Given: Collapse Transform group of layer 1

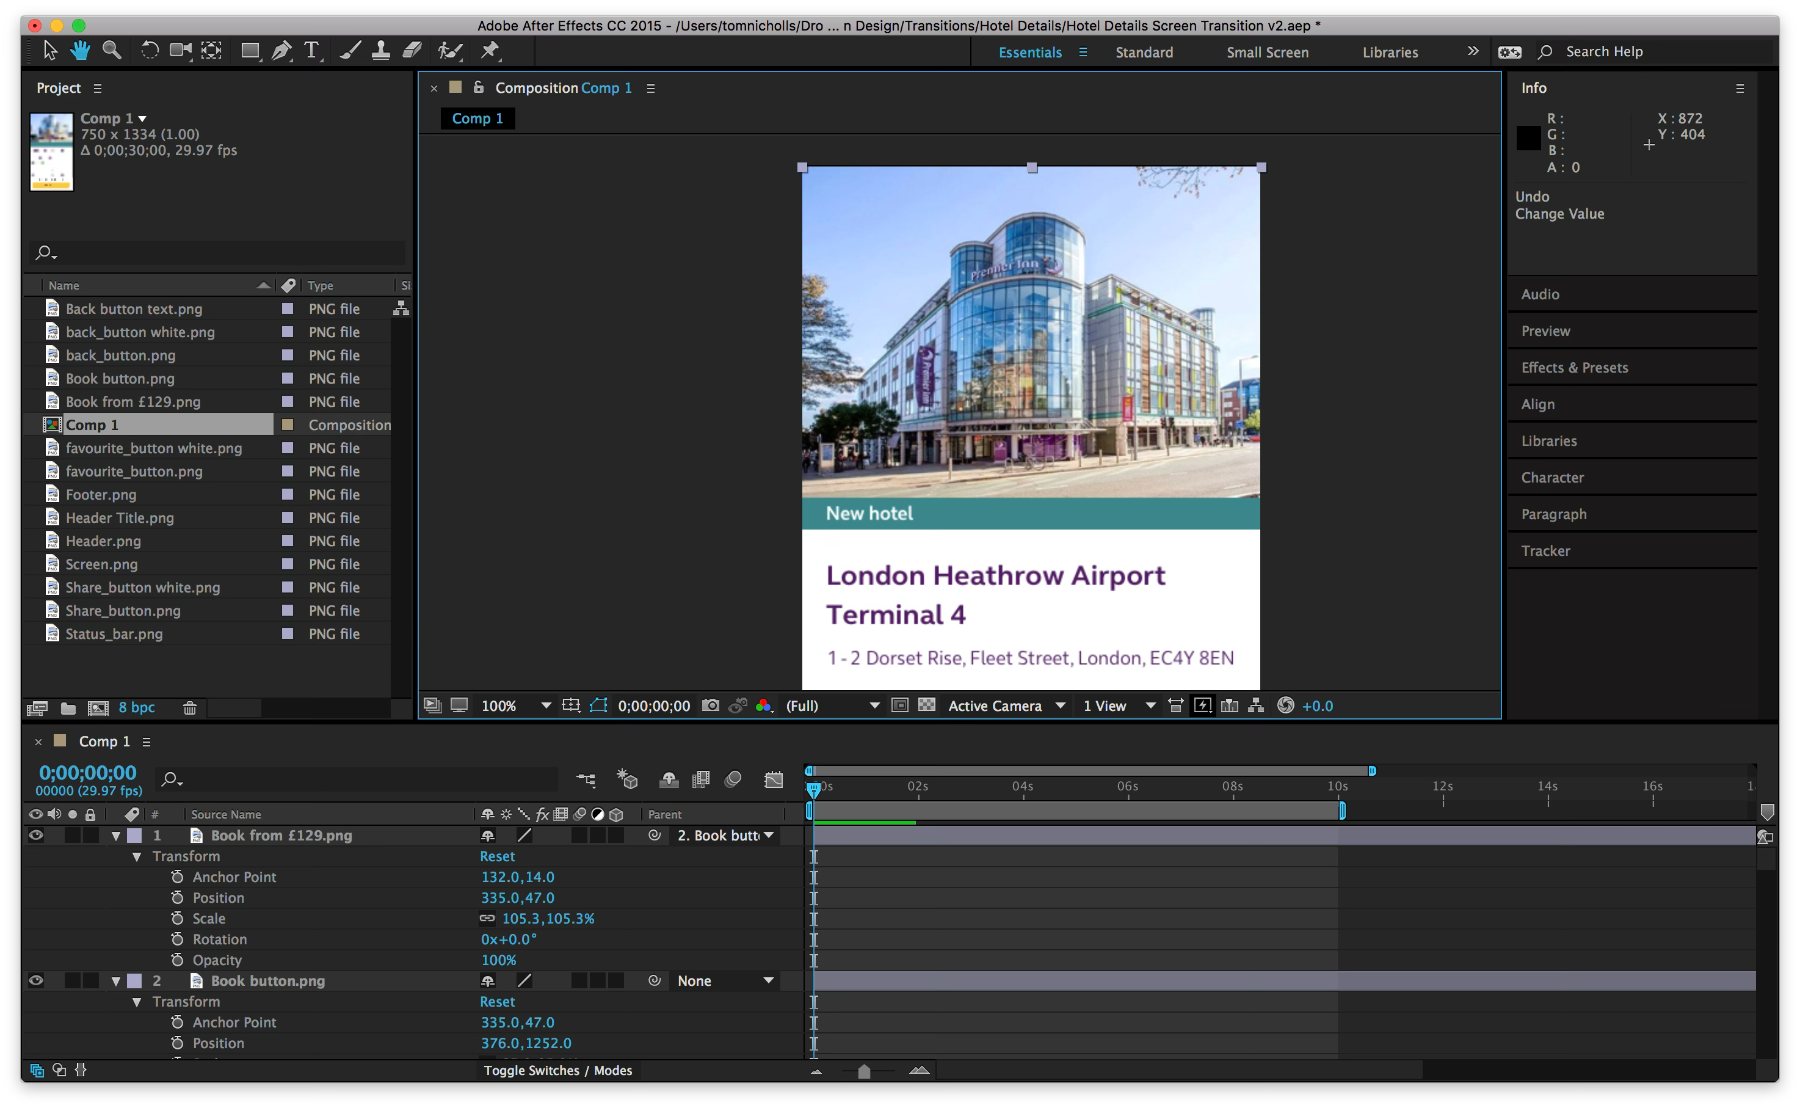Looking at the screenshot, I should (x=137, y=857).
